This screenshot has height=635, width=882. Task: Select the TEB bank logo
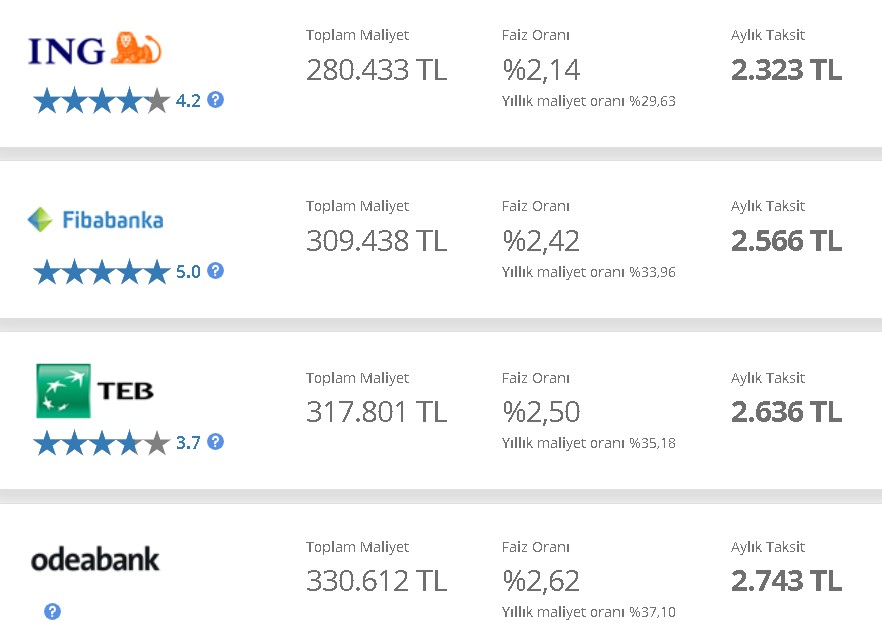(95, 390)
